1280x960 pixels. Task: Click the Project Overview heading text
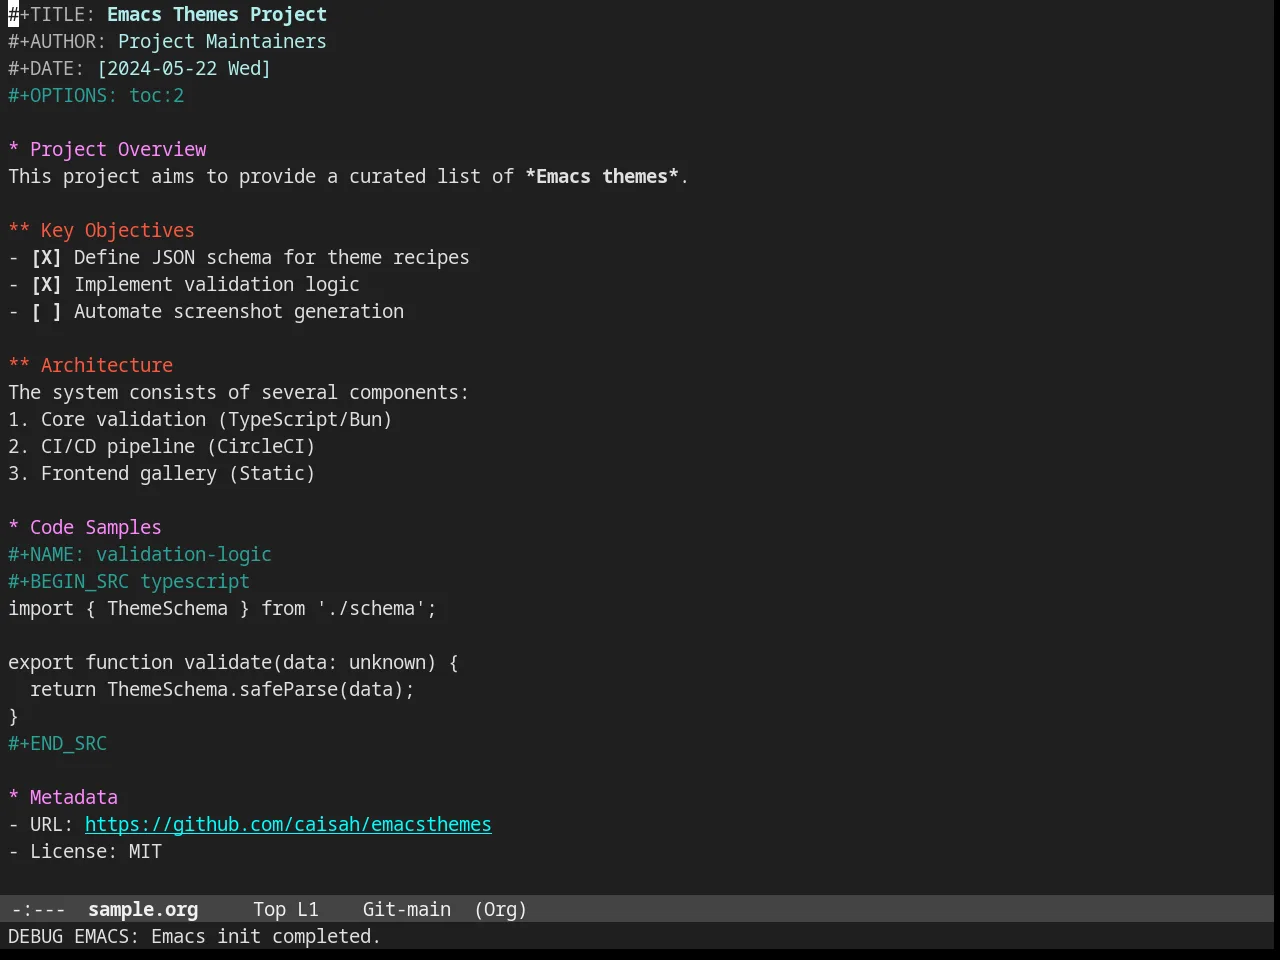(118, 149)
